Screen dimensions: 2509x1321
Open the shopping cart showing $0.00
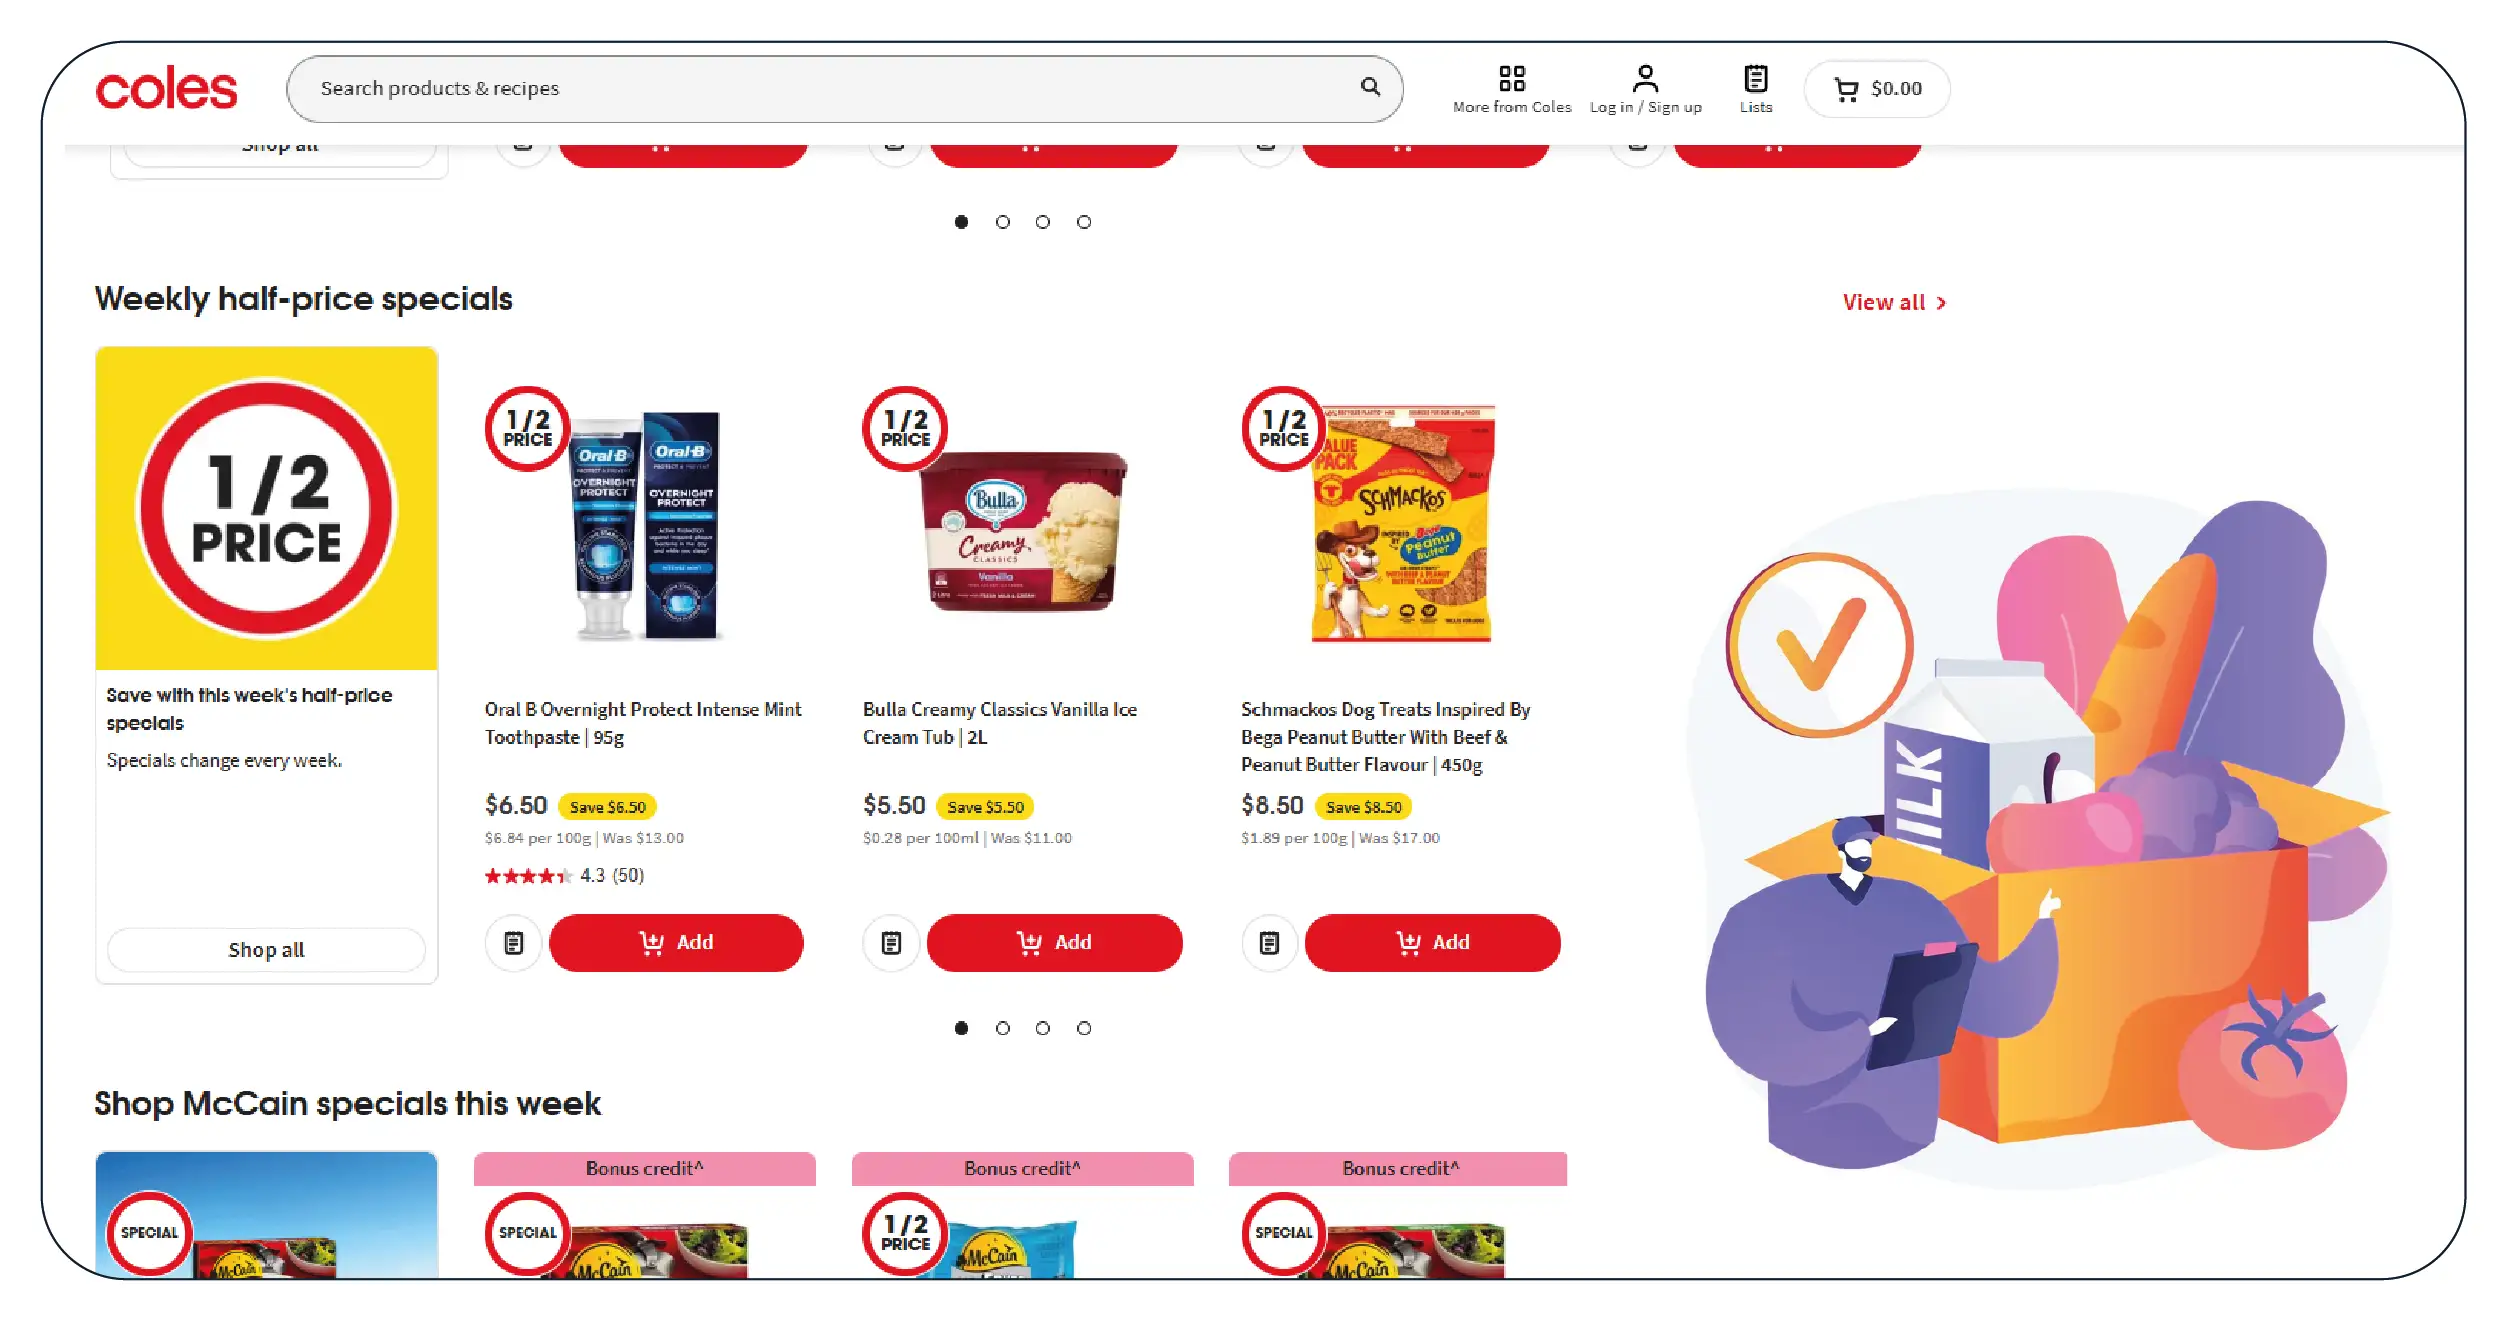[1876, 89]
